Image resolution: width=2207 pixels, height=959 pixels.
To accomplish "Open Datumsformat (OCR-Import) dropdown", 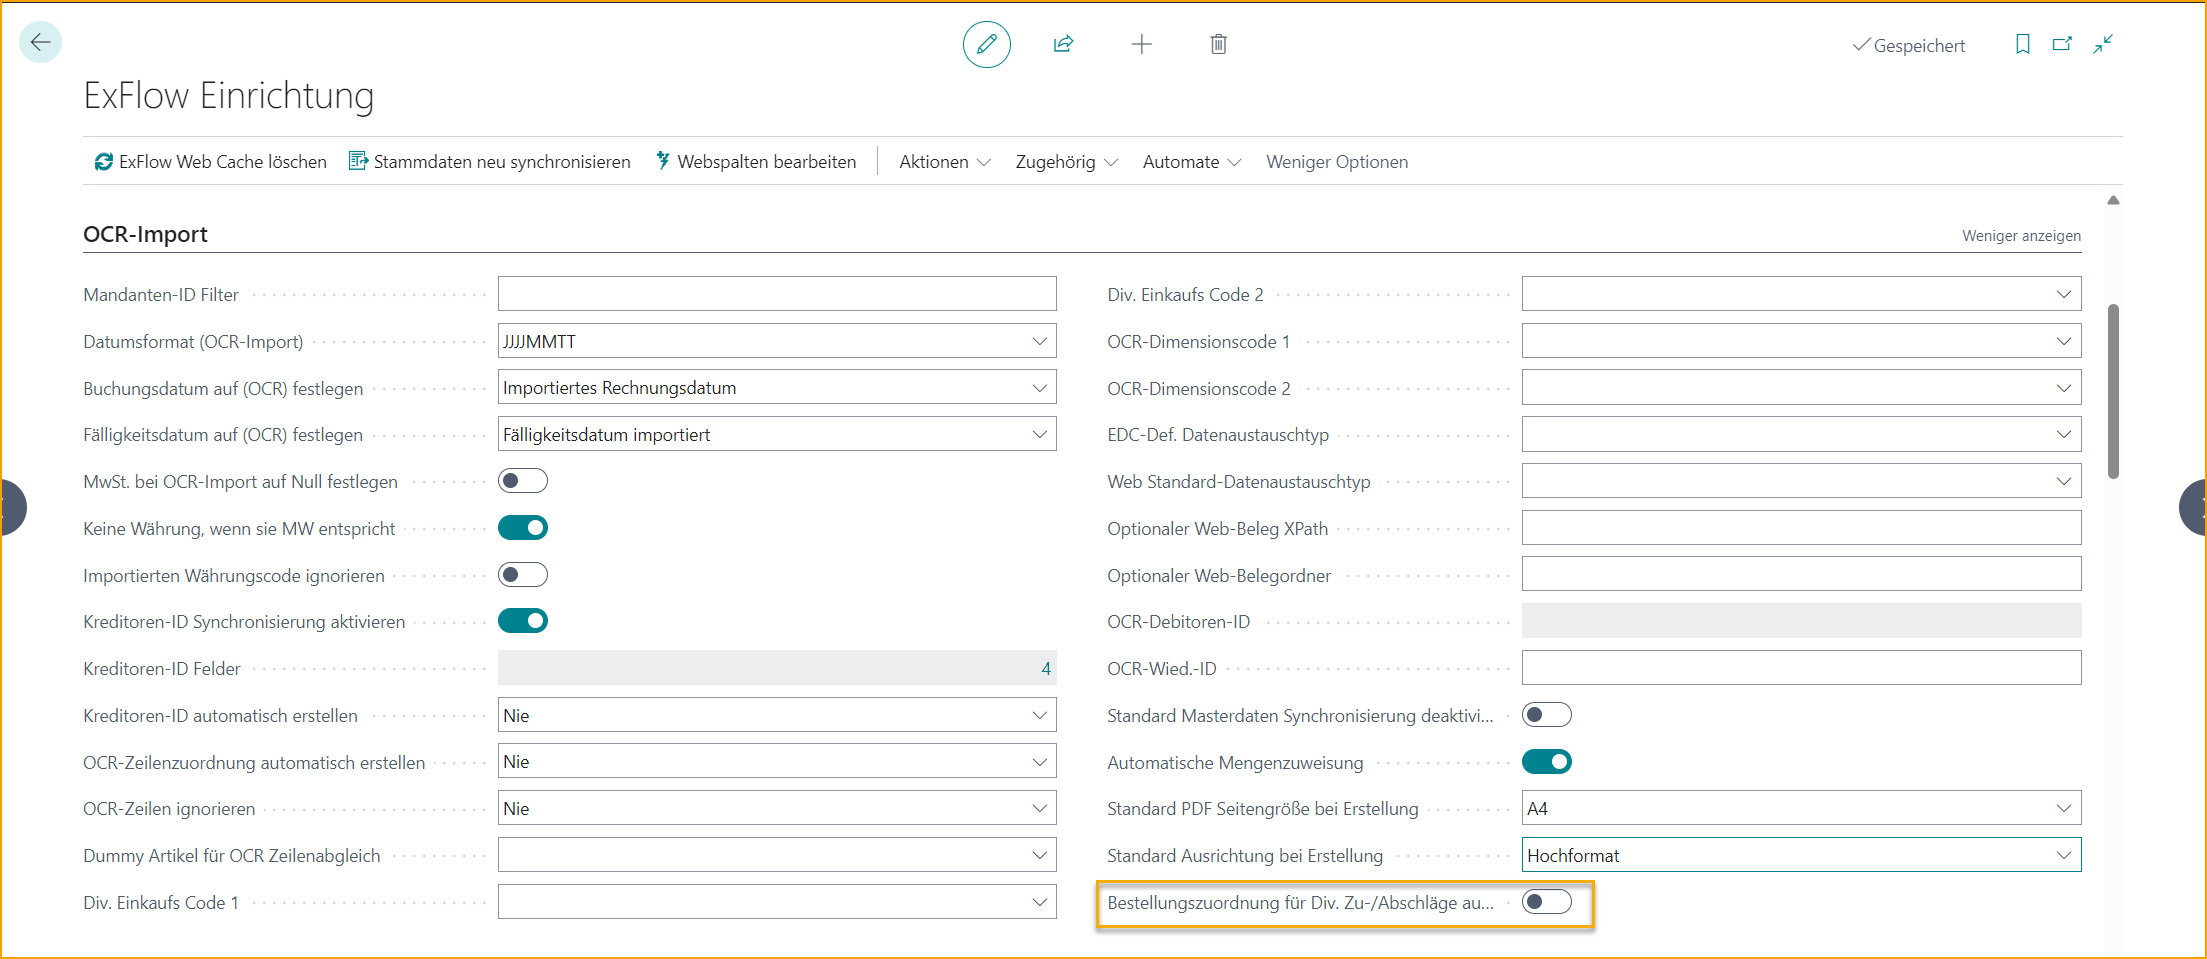I will tap(1040, 341).
